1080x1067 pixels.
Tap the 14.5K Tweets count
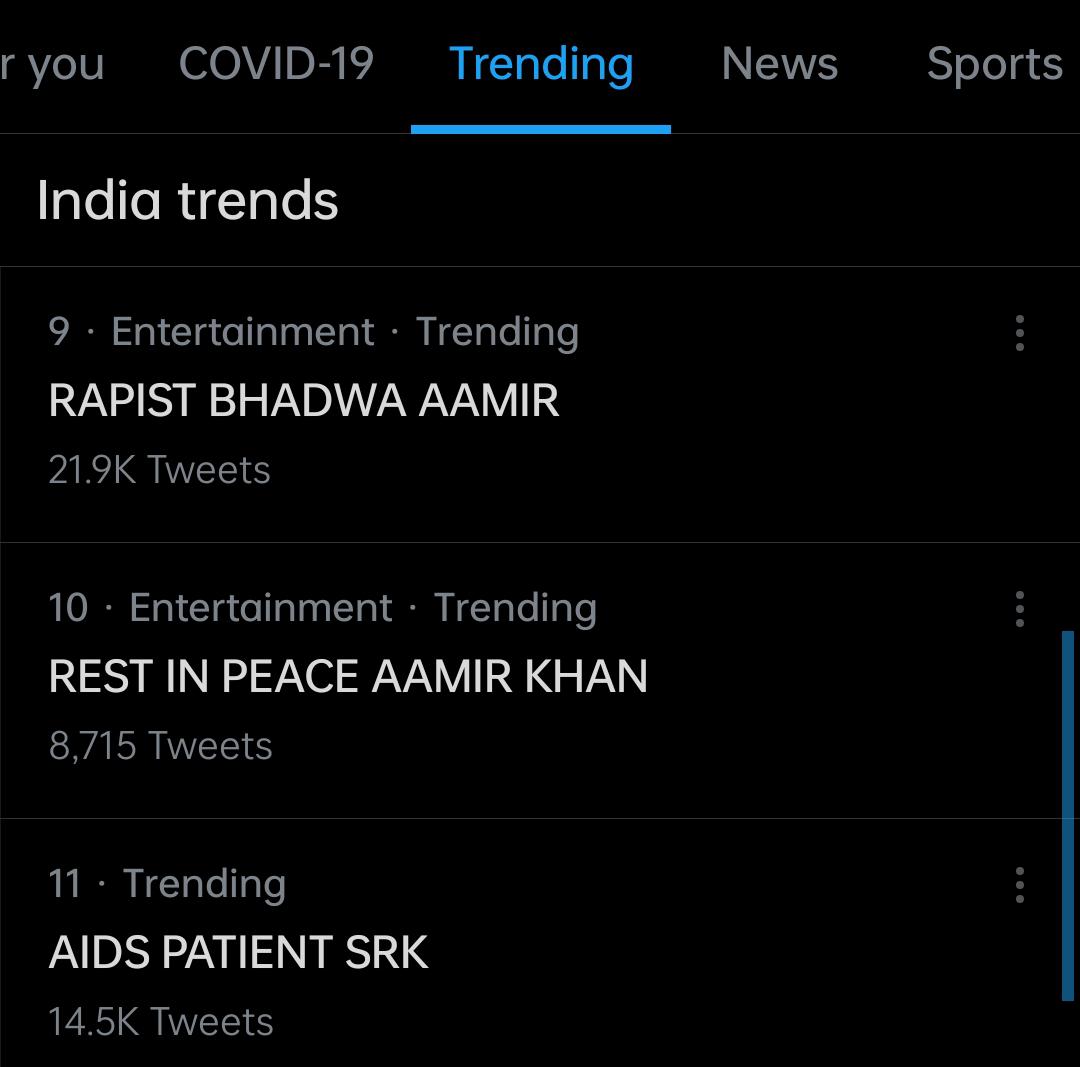point(160,1022)
